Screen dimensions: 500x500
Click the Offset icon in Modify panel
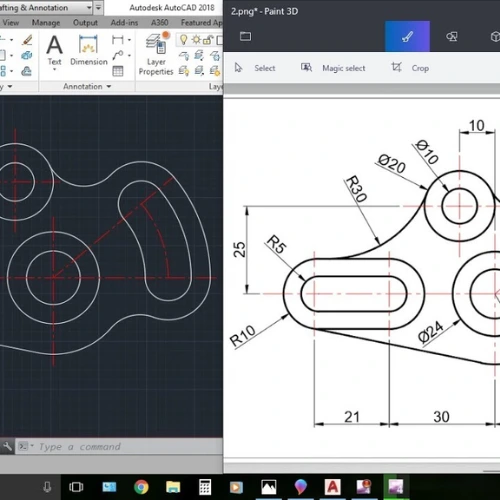click(x=26, y=71)
